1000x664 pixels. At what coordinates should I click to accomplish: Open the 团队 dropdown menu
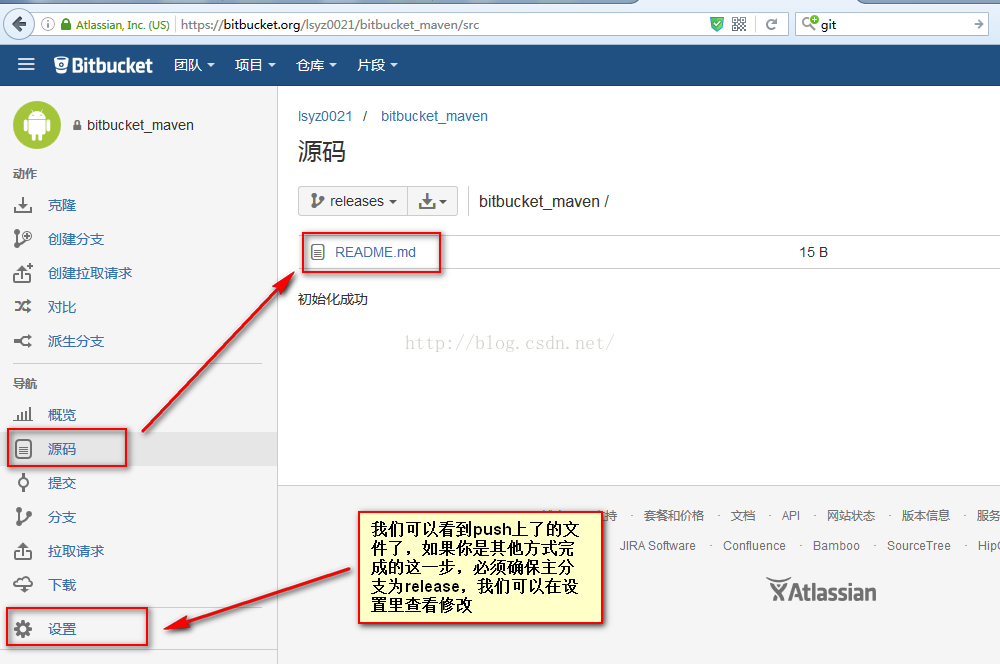(194, 65)
